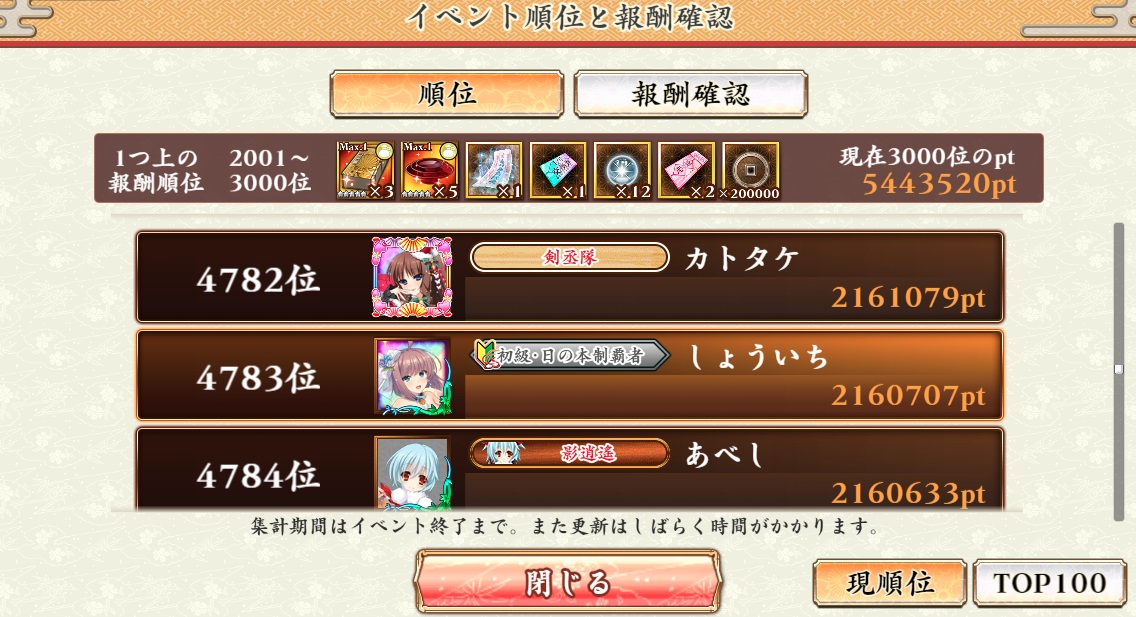Click the teal ticket reward icon
This screenshot has height=617, width=1136.
(558, 170)
